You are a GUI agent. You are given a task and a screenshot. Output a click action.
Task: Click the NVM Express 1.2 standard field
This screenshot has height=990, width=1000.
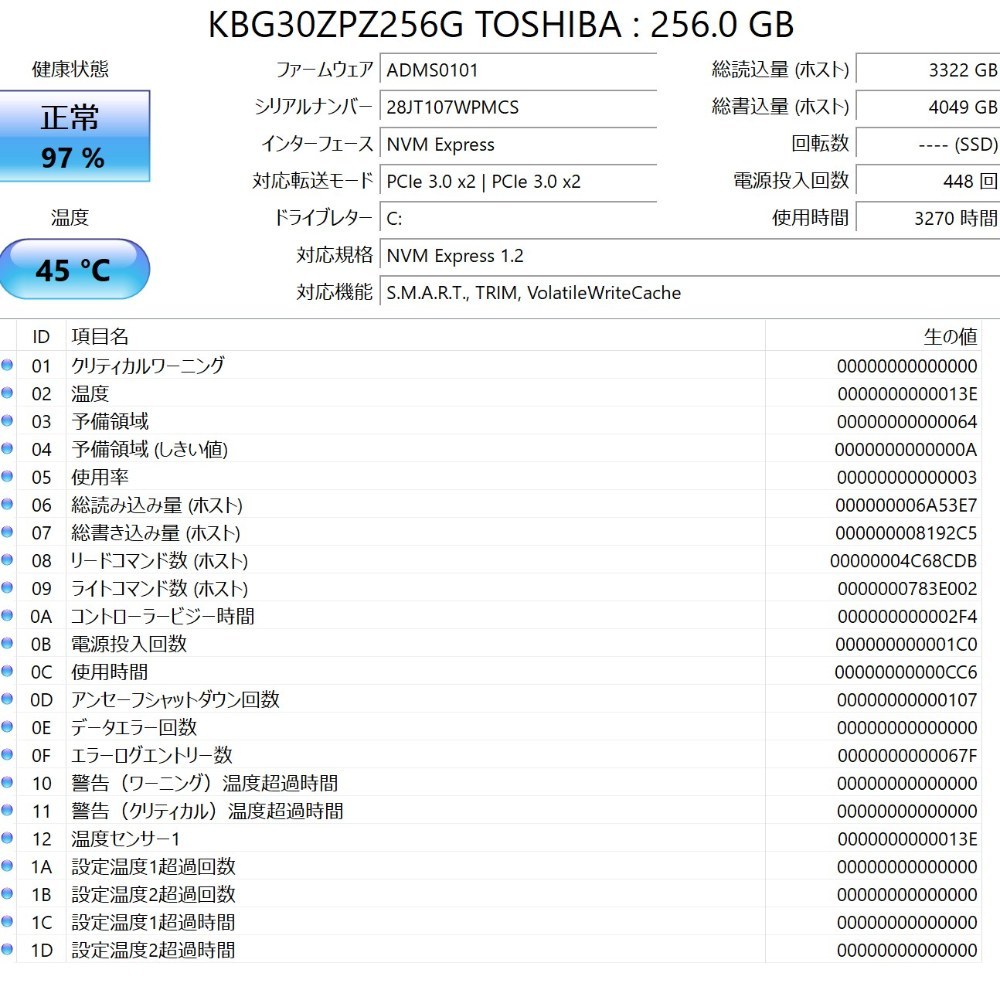tap(690, 255)
